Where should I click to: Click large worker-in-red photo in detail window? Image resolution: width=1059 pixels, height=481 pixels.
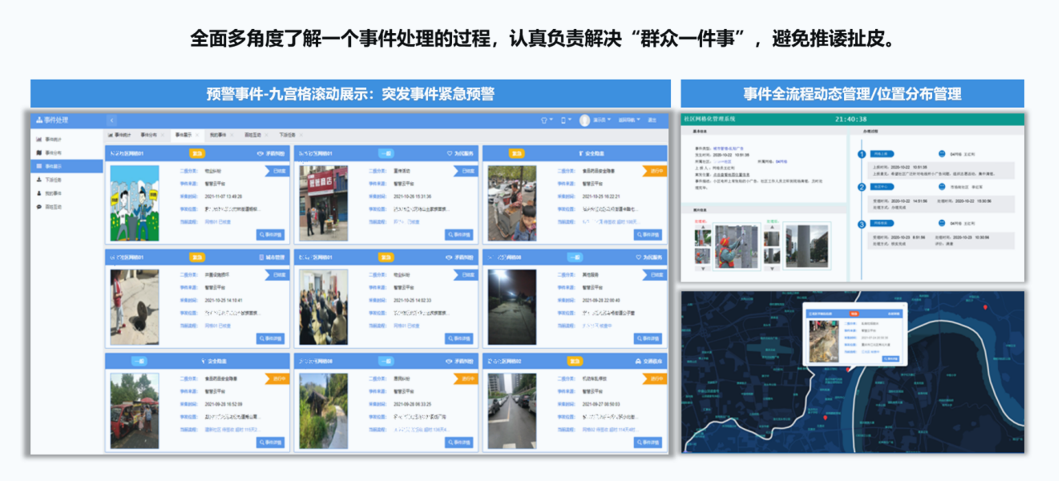pyautogui.click(x=737, y=247)
